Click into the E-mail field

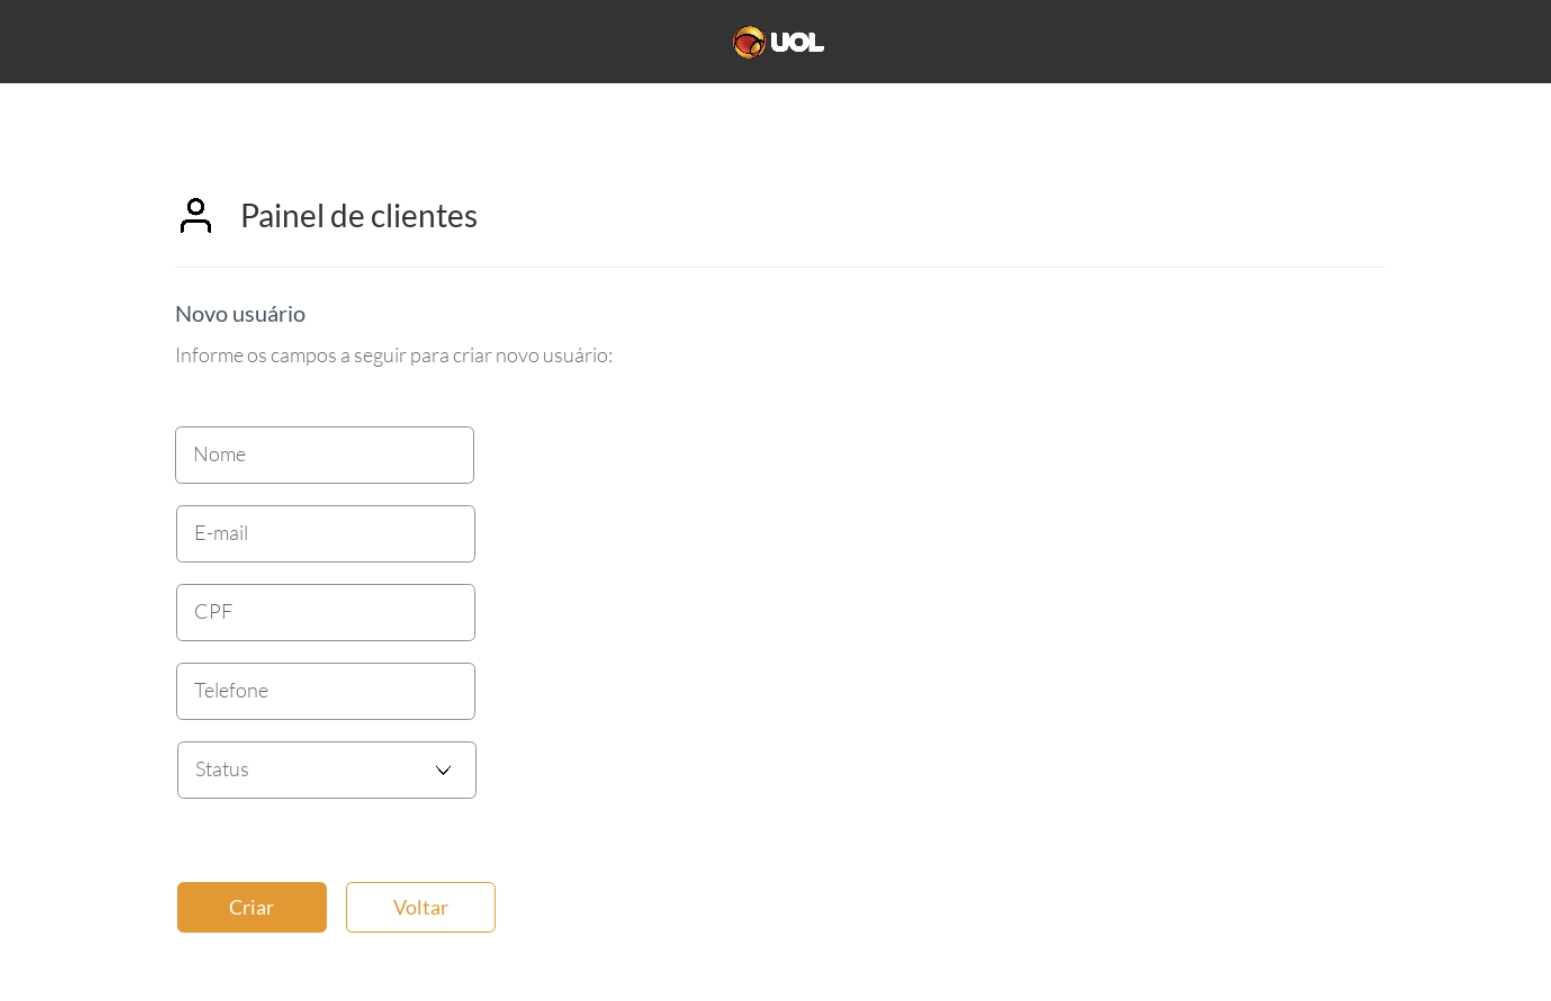(x=325, y=534)
